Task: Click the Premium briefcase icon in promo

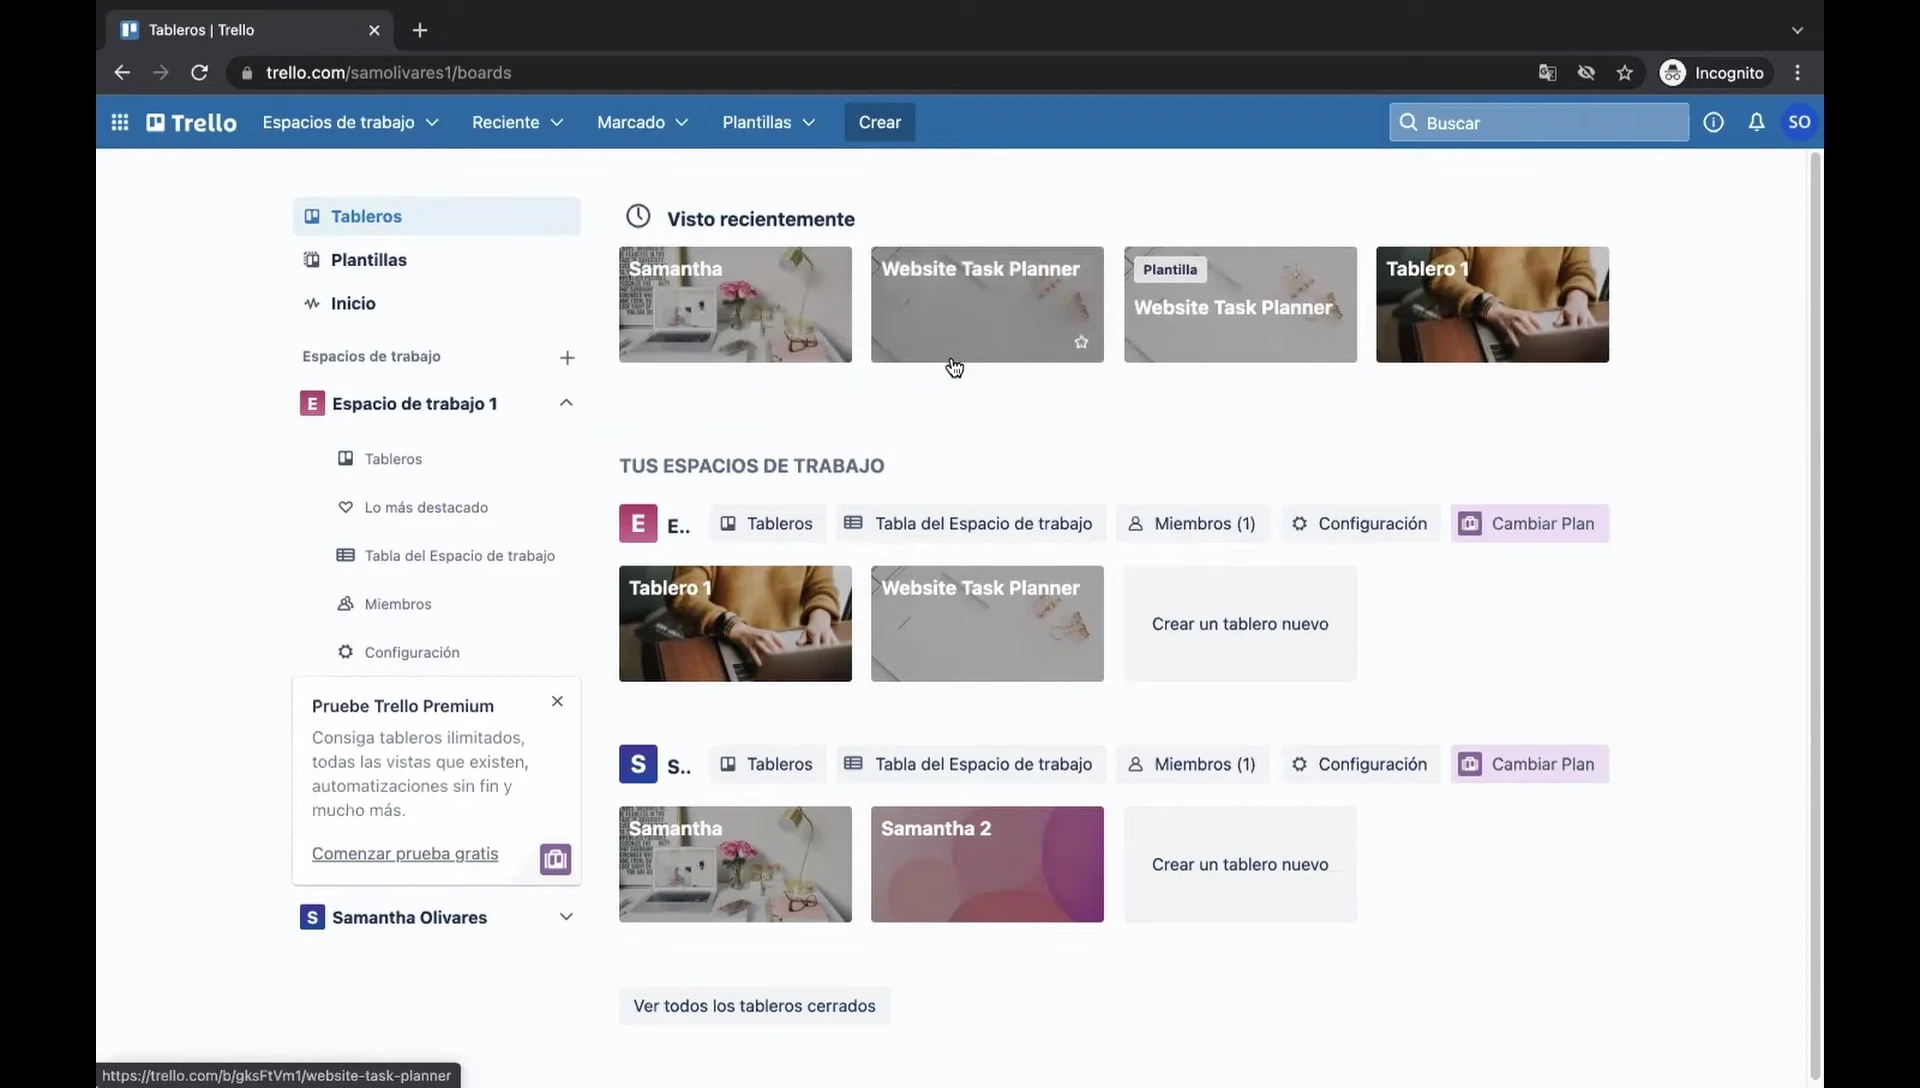Action: 555,859
